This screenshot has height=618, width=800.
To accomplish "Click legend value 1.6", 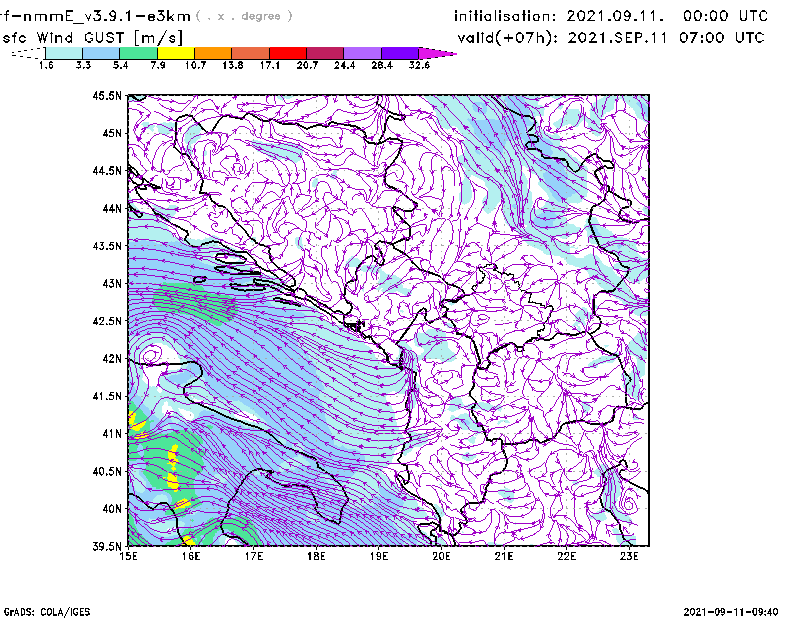I will (x=46, y=65).
